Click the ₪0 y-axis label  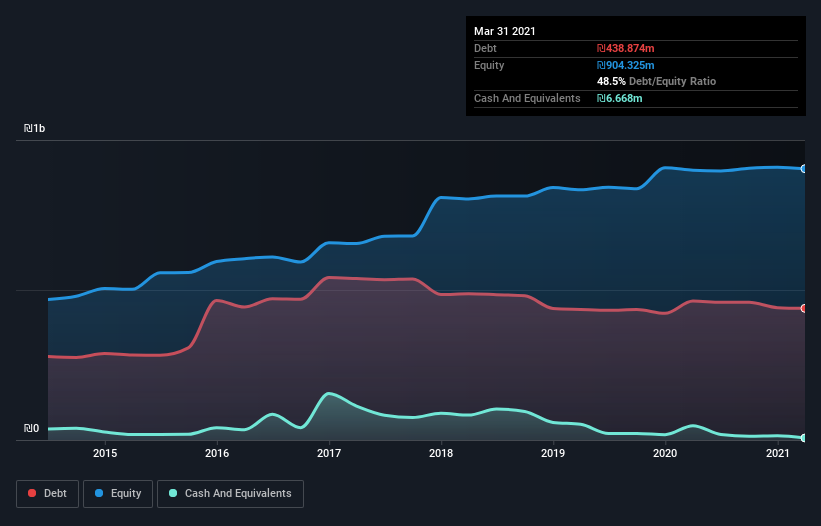[31, 429]
